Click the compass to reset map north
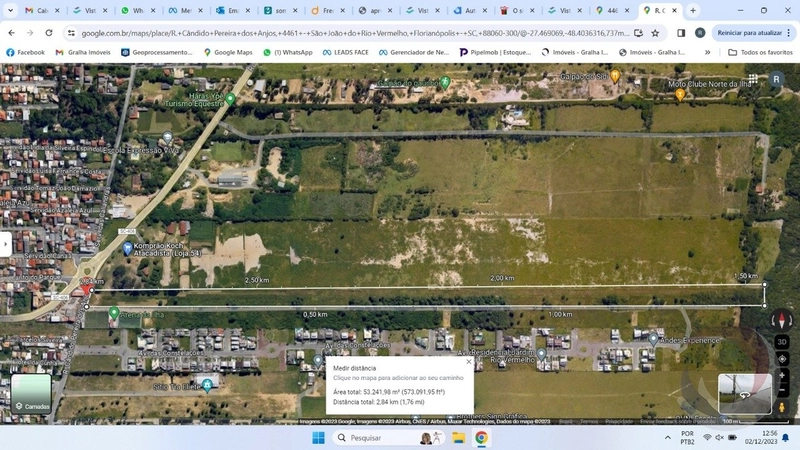This screenshot has height=450, width=800. 782,320
